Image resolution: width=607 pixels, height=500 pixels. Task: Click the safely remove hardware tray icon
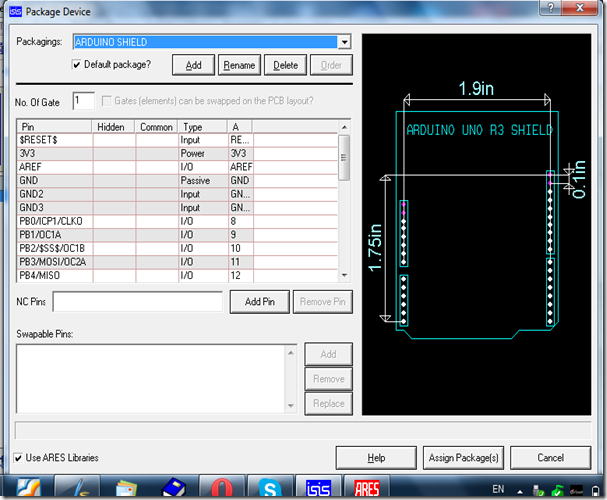point(538,491)
